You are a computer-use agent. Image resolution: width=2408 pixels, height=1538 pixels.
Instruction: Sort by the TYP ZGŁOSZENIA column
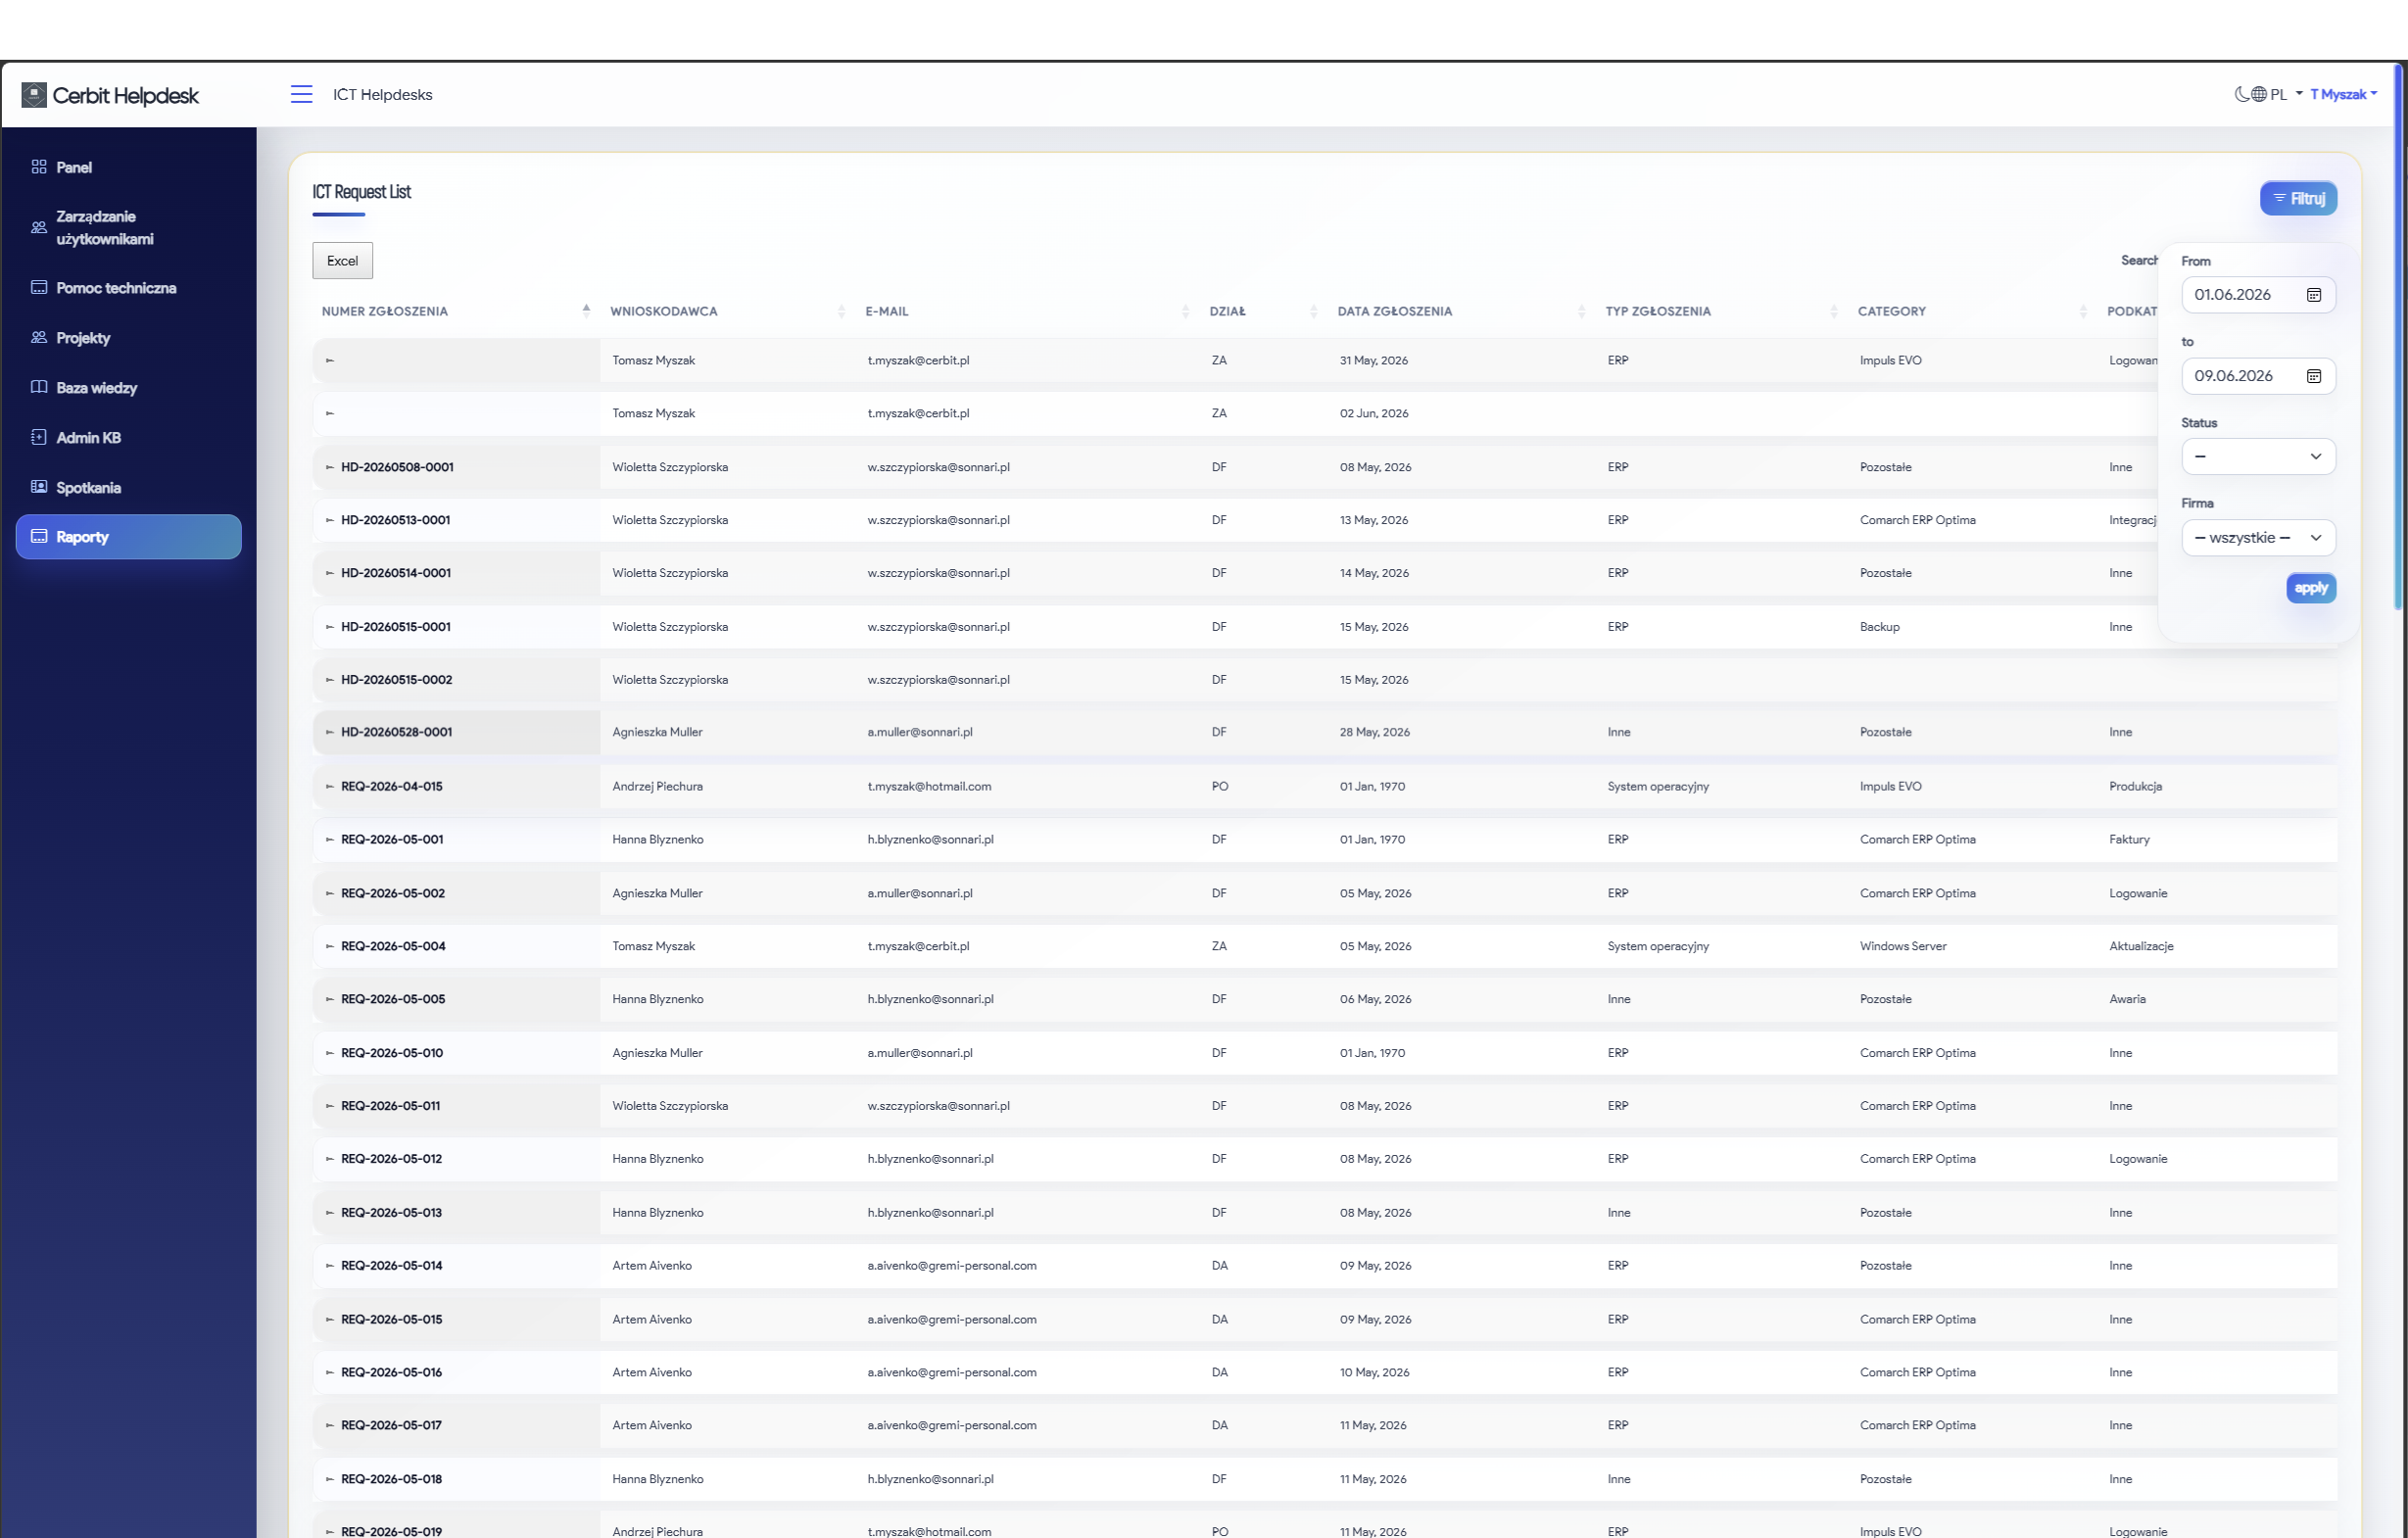coord(1722,311)
